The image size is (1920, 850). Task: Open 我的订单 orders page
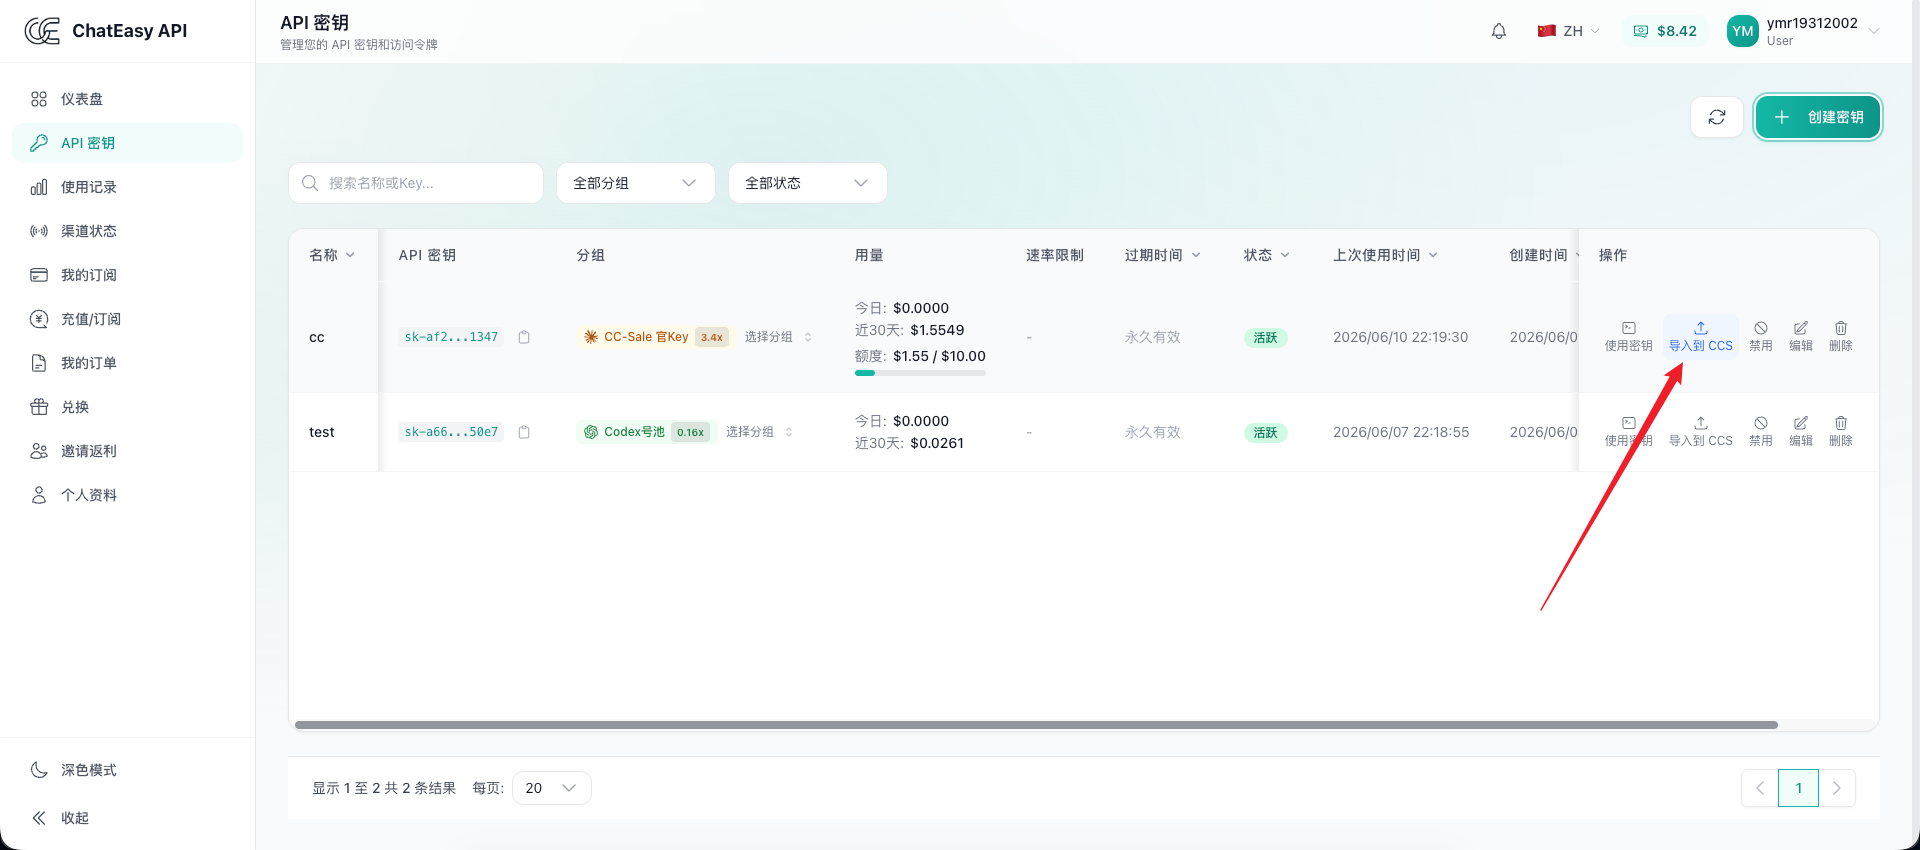127,363
